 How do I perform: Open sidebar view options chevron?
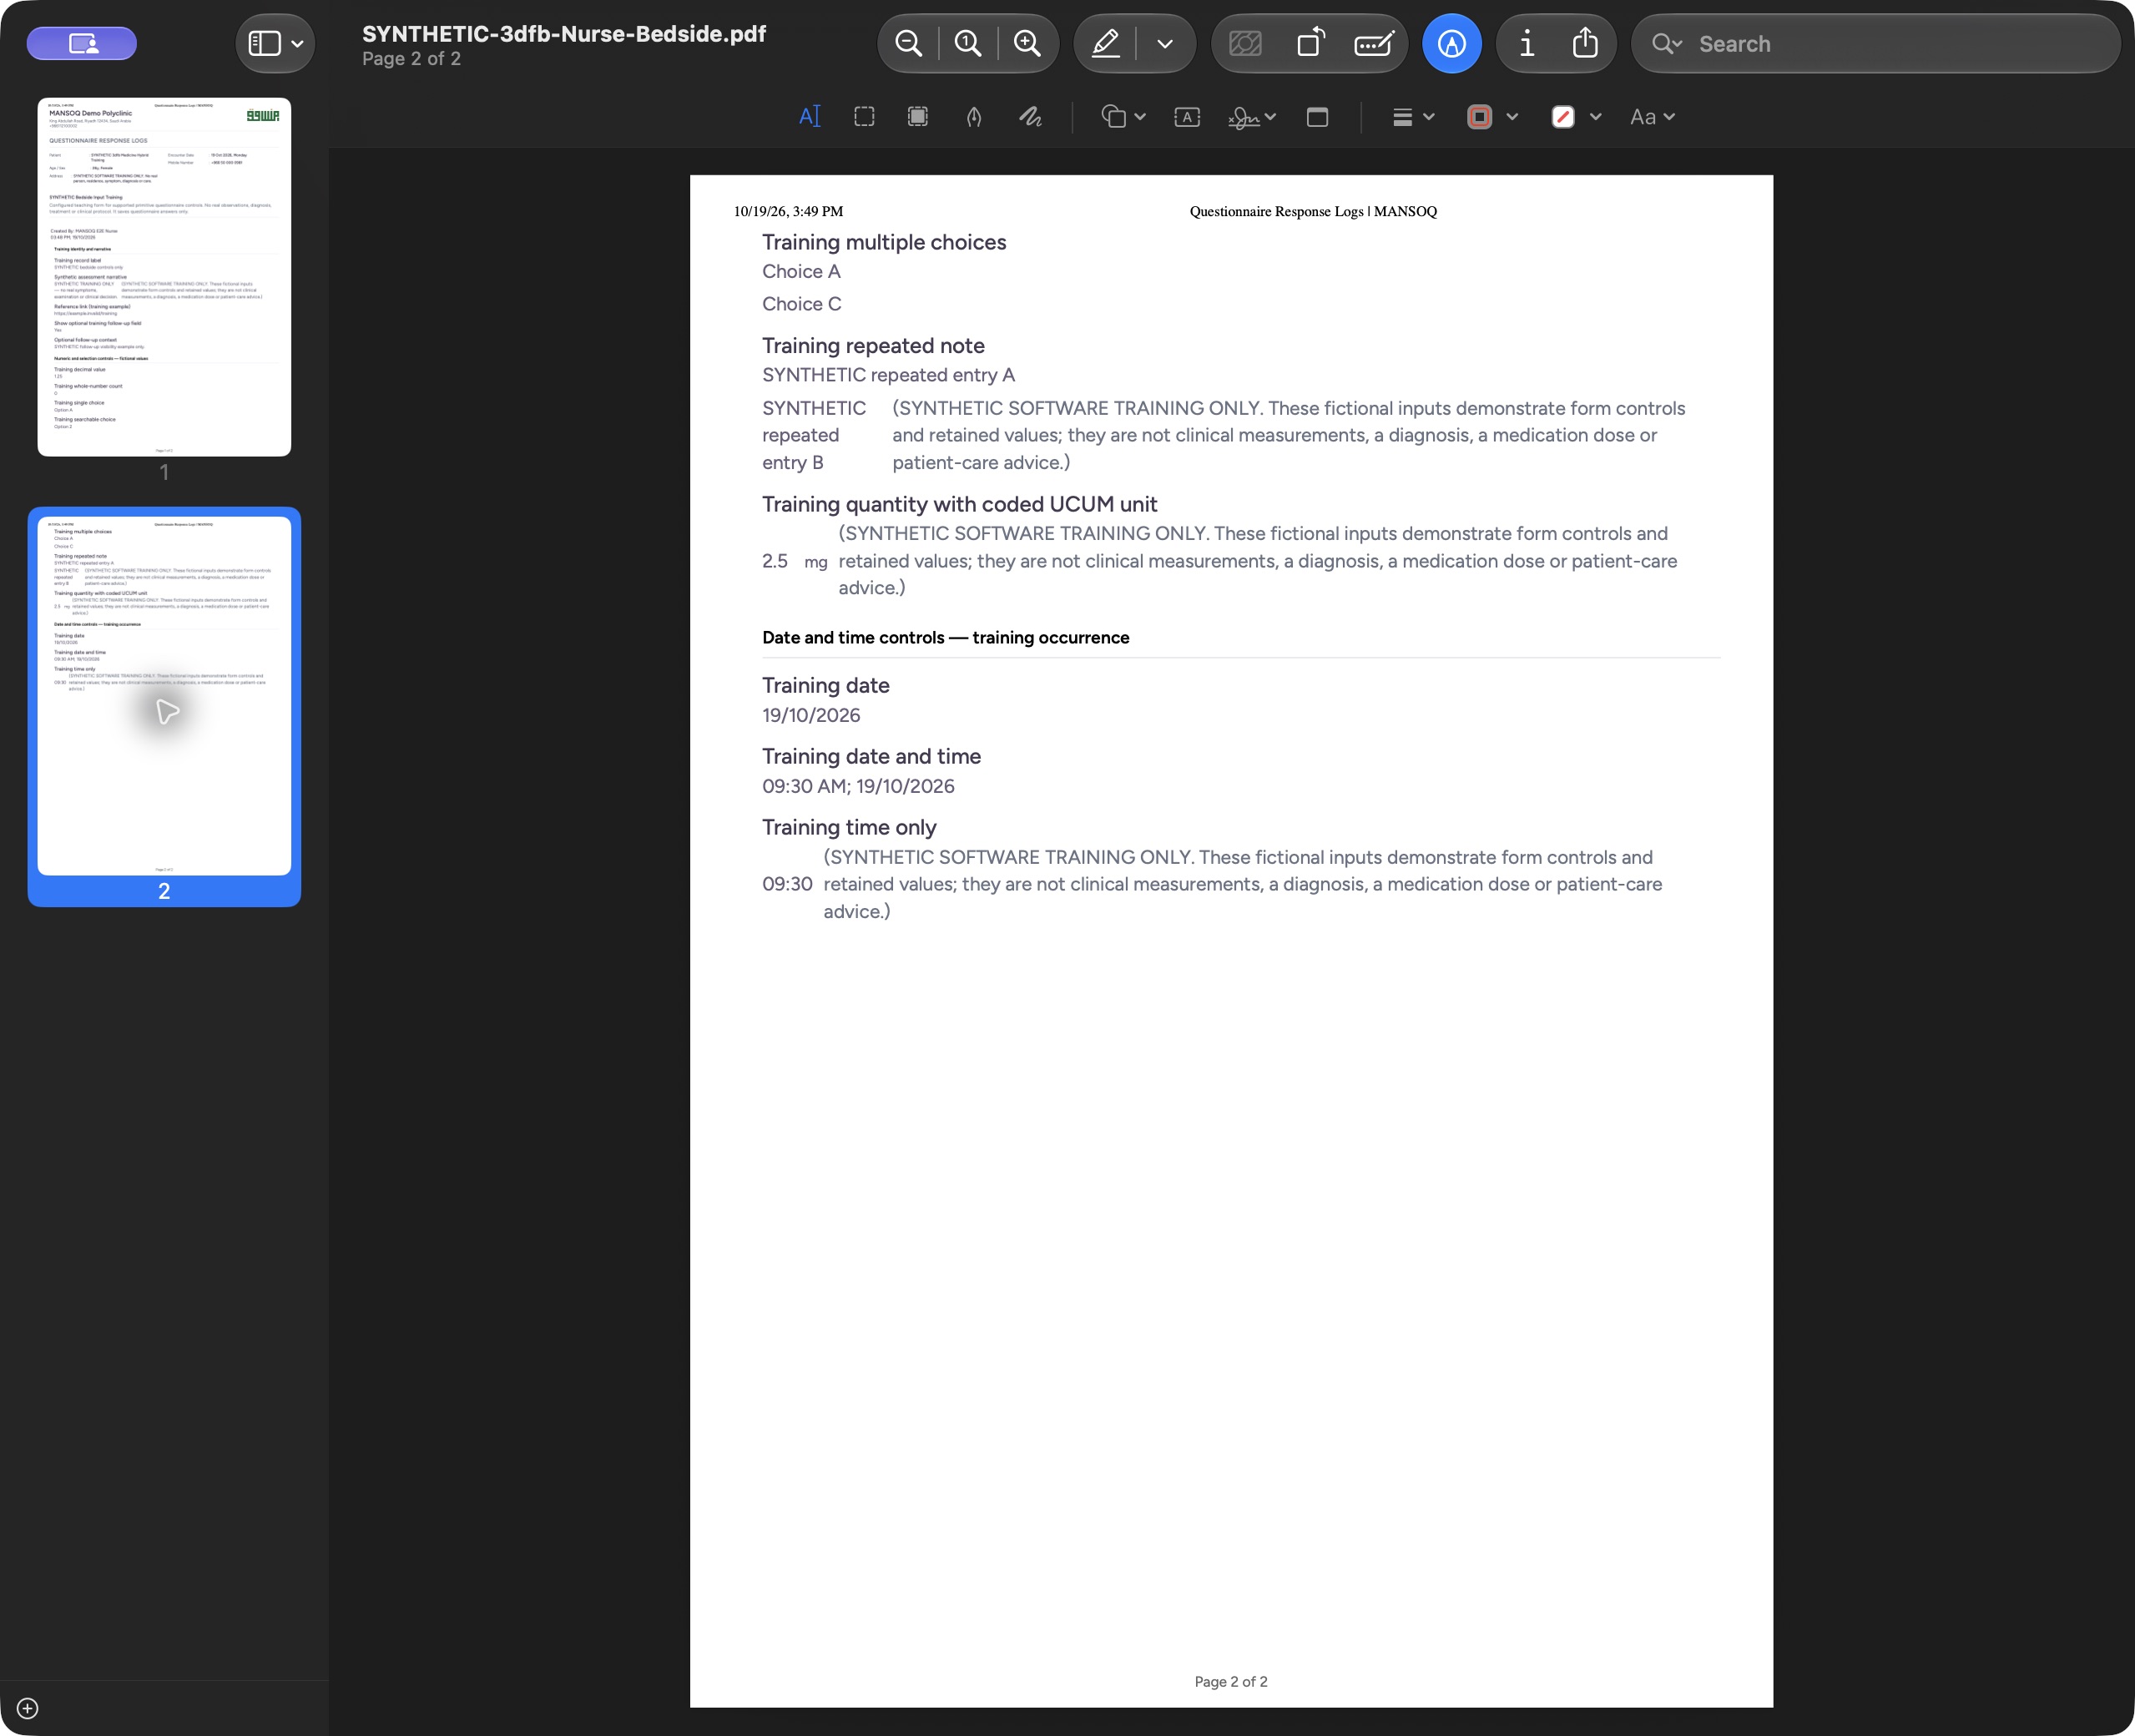[x=297, y=44]
